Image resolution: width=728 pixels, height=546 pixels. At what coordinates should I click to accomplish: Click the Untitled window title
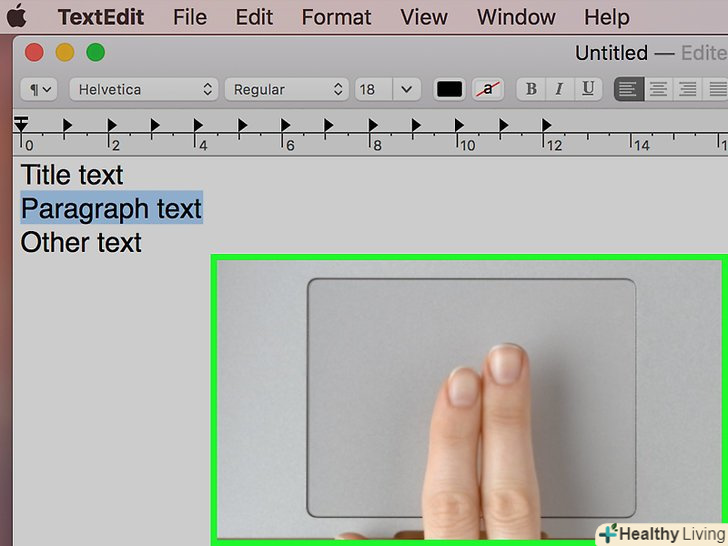point(611,53)
